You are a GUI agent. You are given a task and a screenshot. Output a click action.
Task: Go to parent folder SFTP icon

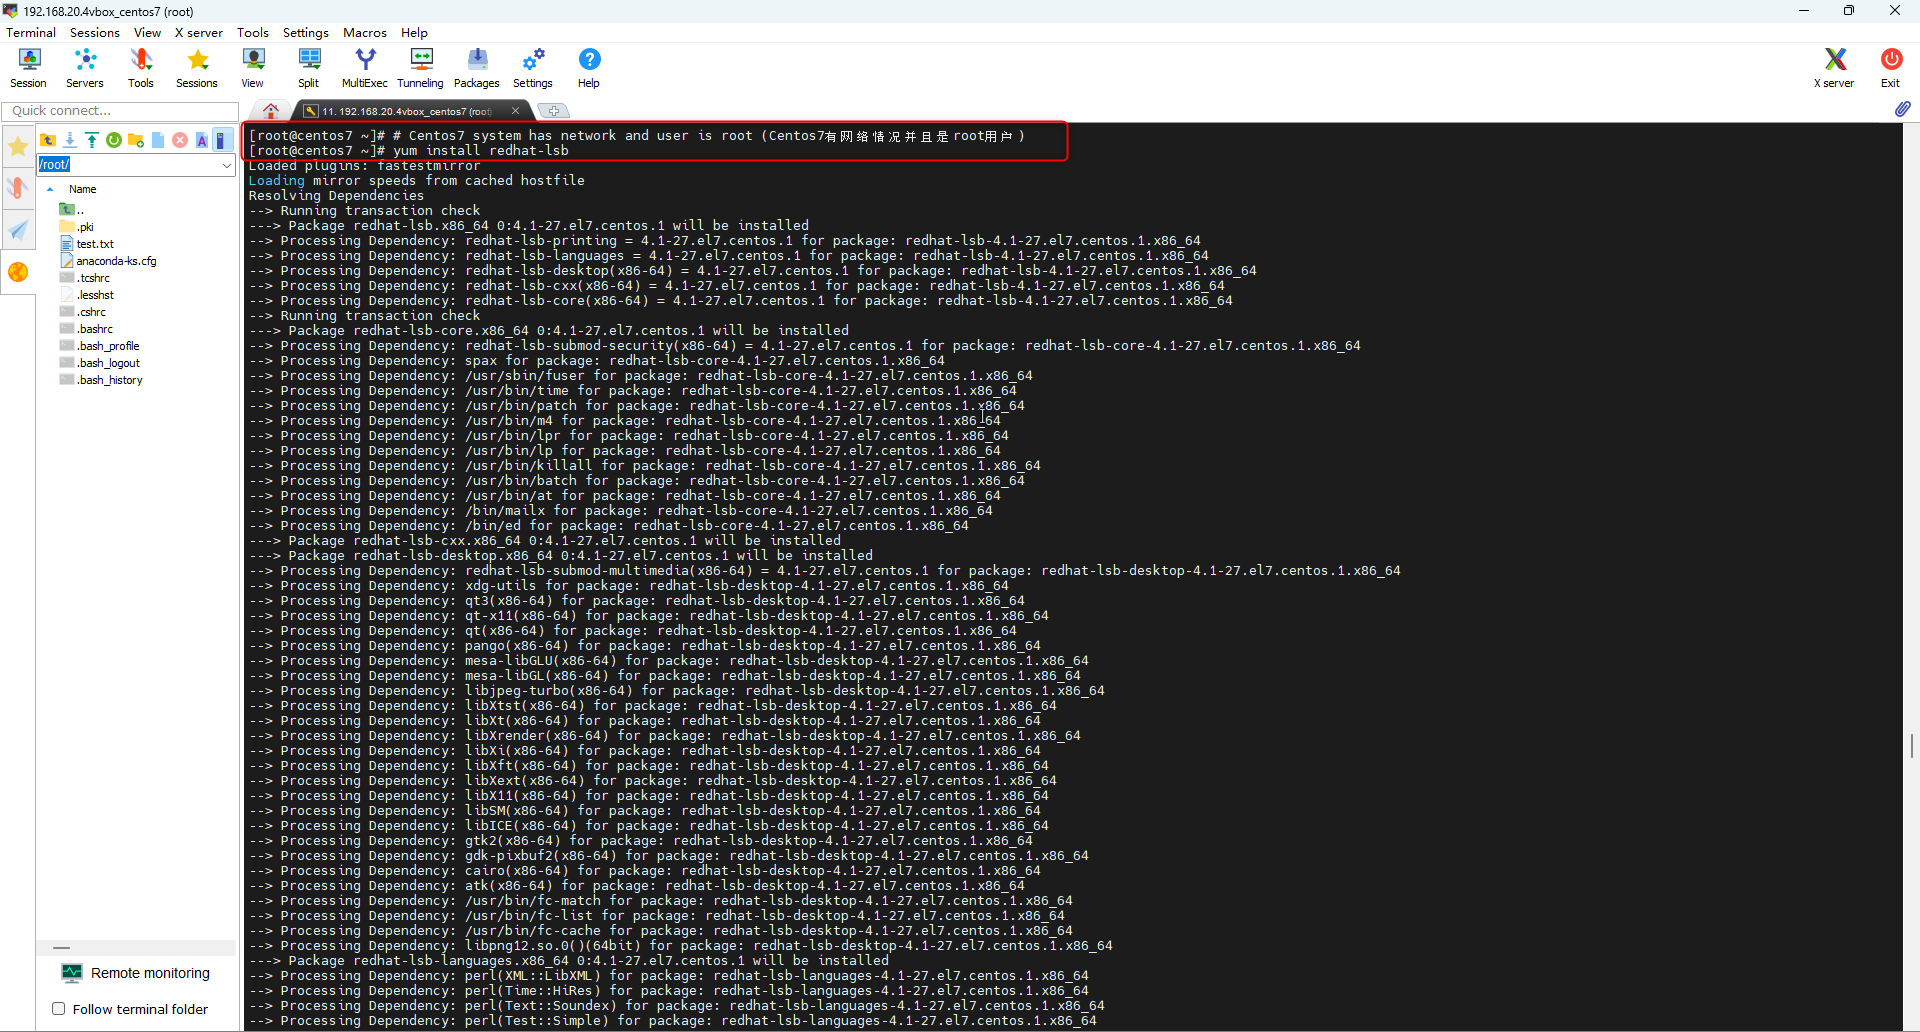pyautogui.click(x=48, y=140)
